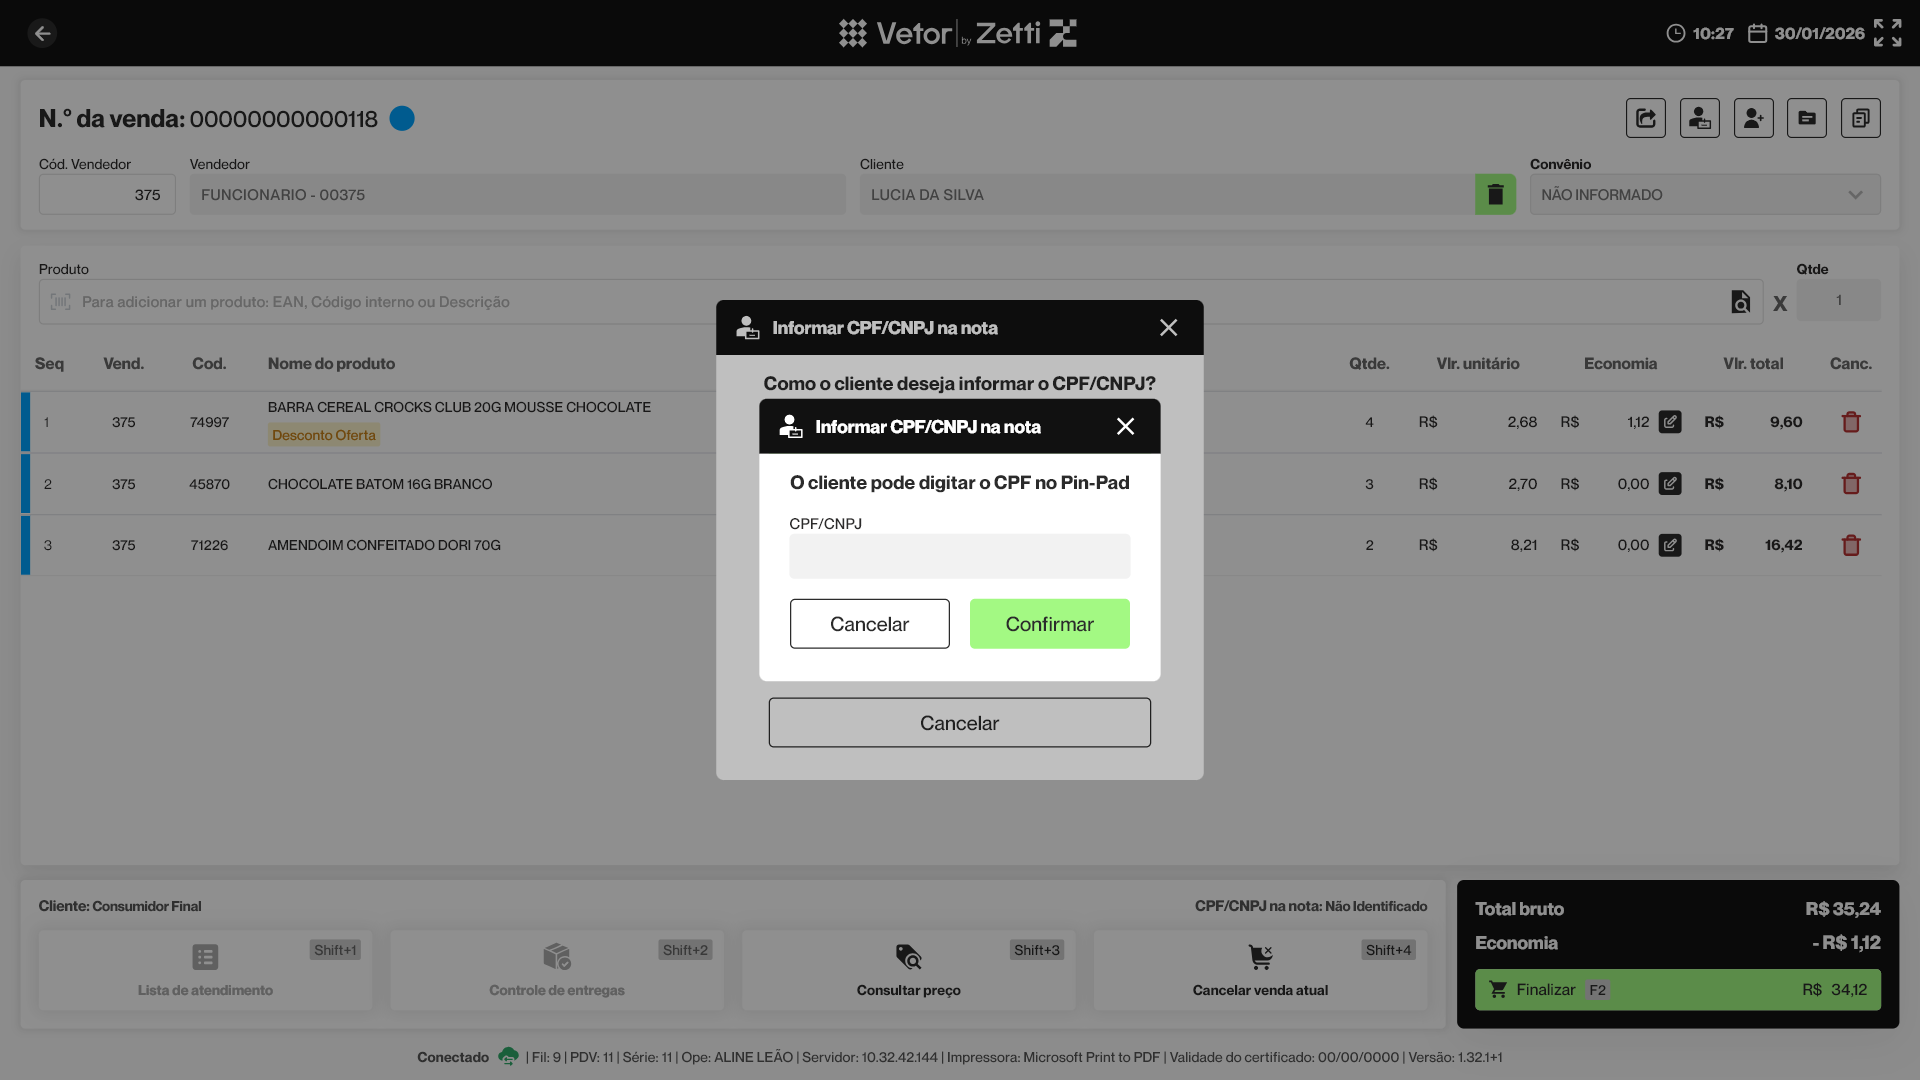Click the back arrow in top bar
The image size is (1920, 1080).
point(42,33)
